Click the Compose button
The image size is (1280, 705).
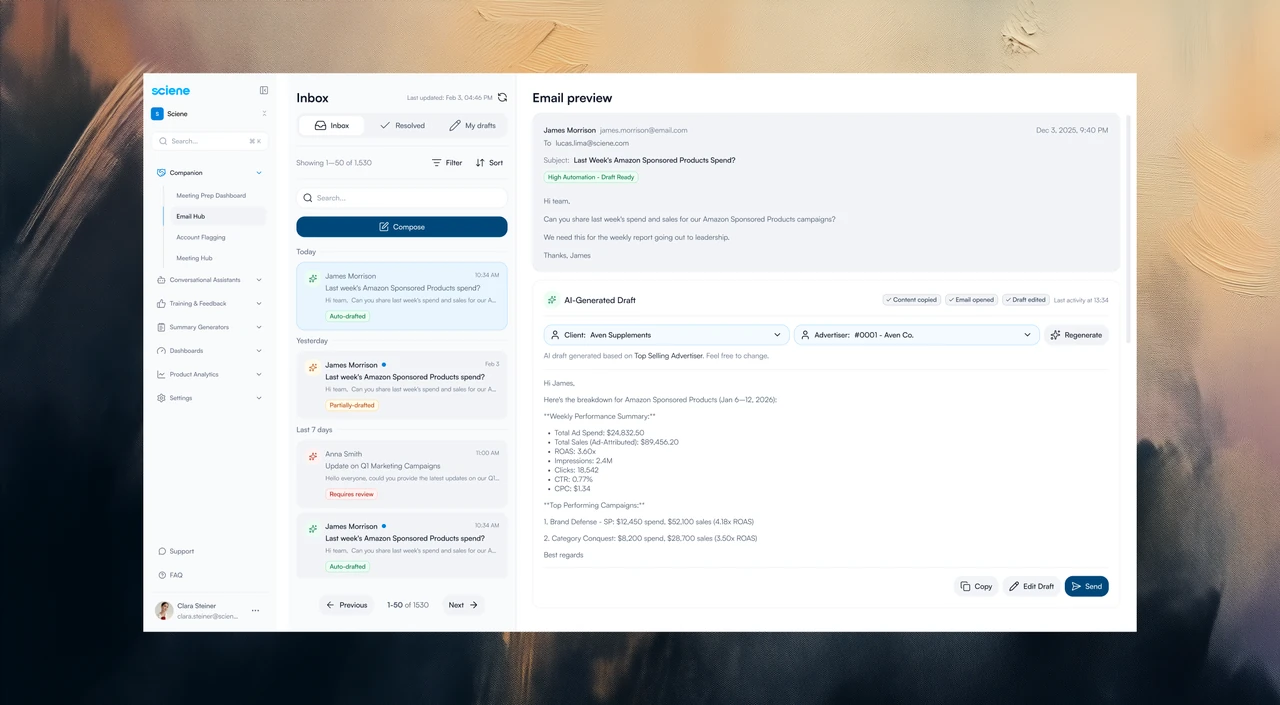(x=402, y=227)
